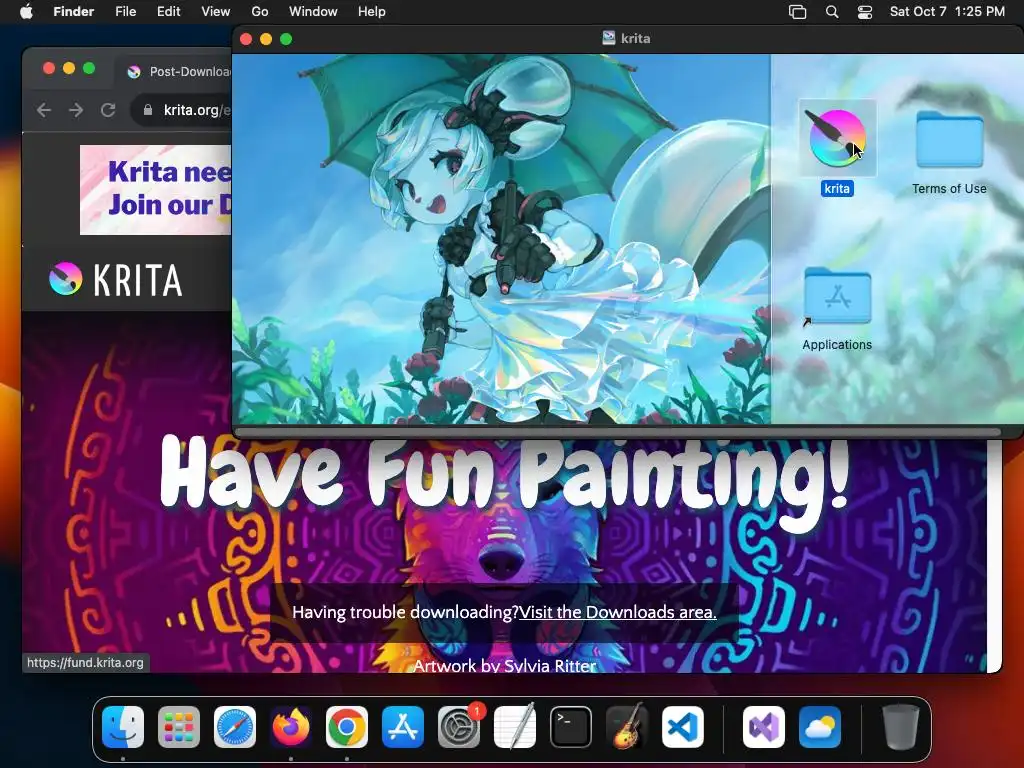Click the Stage Manager menu bar icon
Screen dimensions: 1024x768
(797, 12)
